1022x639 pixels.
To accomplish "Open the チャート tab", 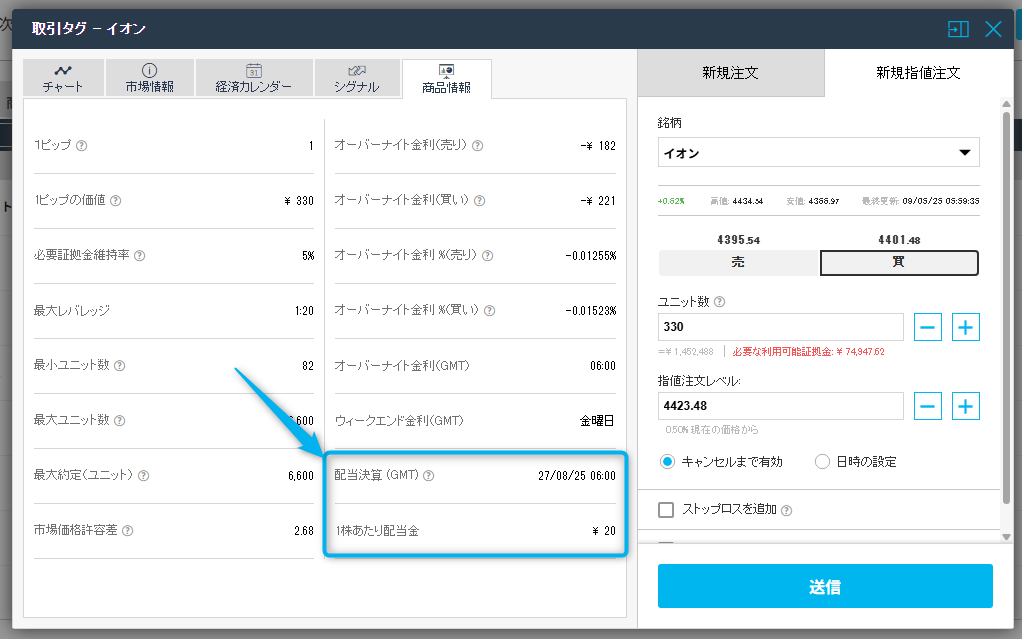I will pyautogui.click(x=63, y=78).
